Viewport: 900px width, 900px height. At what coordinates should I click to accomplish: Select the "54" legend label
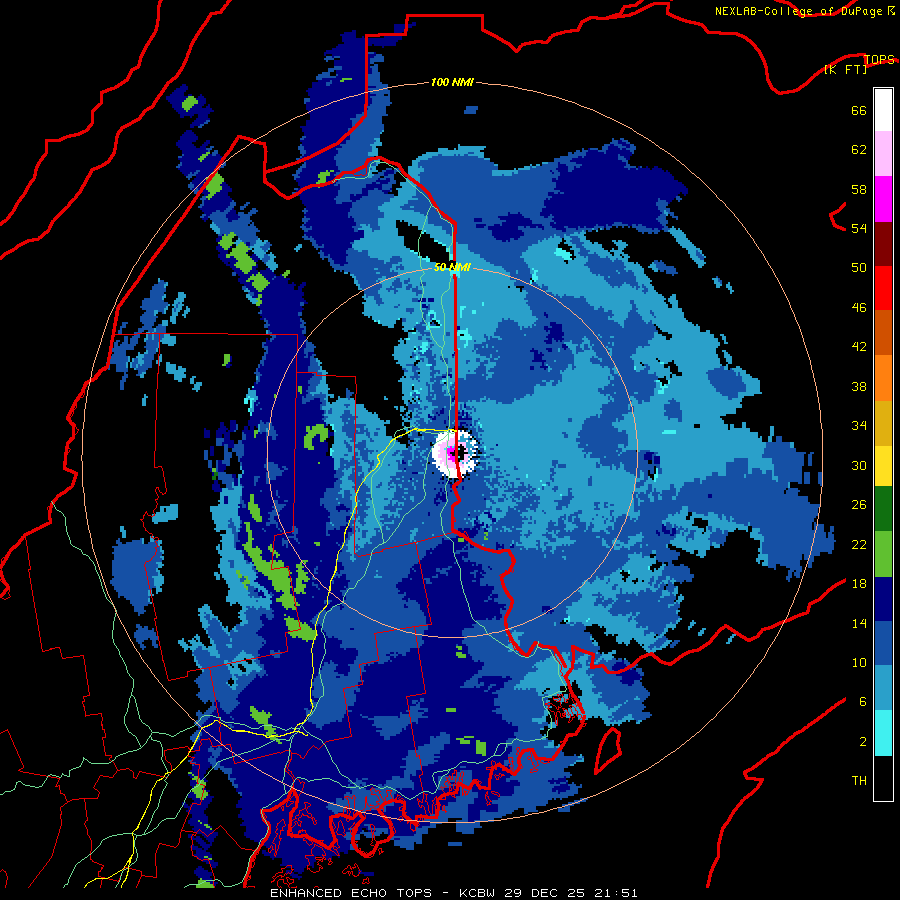click(x=859, y=228)
